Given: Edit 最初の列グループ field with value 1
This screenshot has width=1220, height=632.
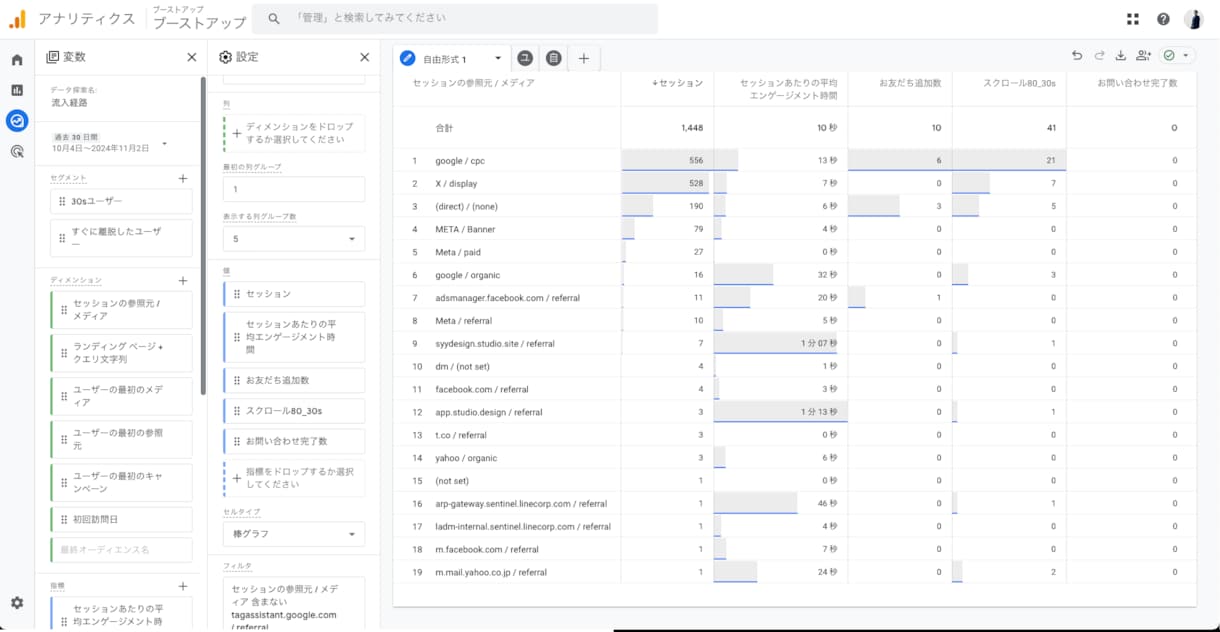Looking at the screenshot, I should [x=294, y=189].
